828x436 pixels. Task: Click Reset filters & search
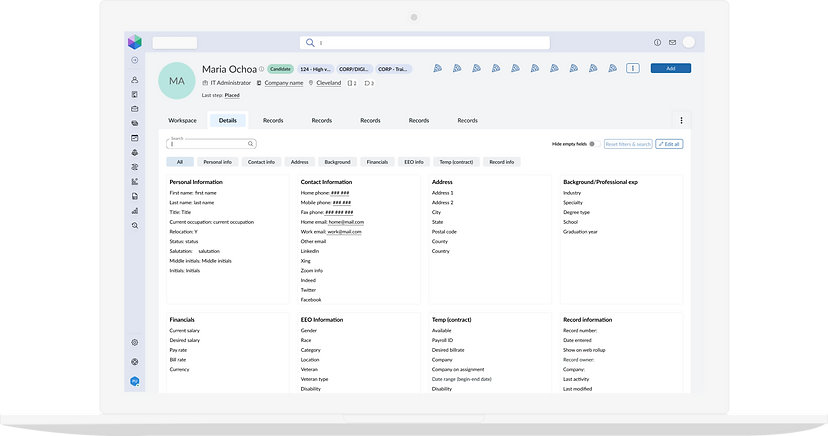pyautogui.click(x=628, y=144)
